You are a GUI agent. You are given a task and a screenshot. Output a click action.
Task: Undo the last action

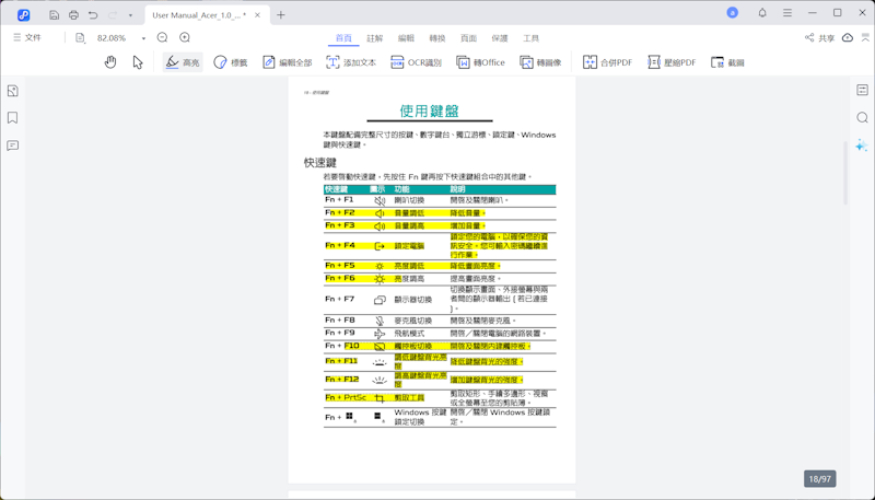click(93, 15)
